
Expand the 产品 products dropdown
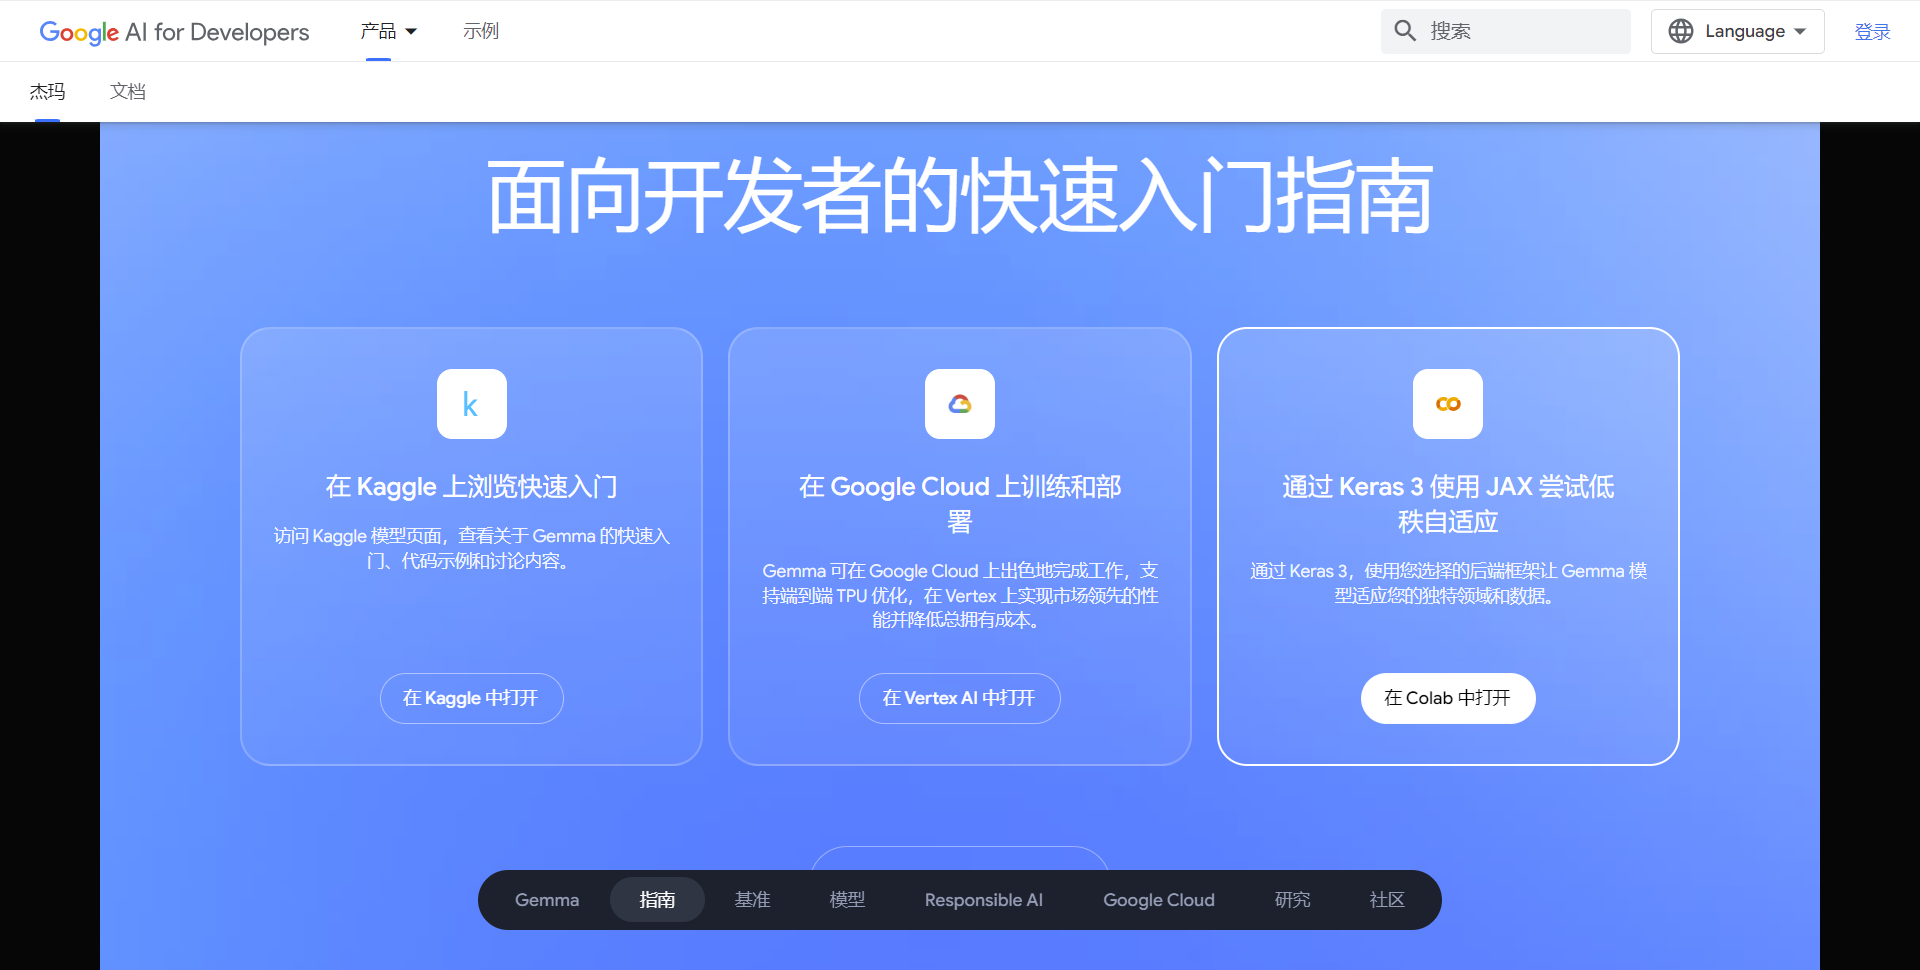(389, 31)
